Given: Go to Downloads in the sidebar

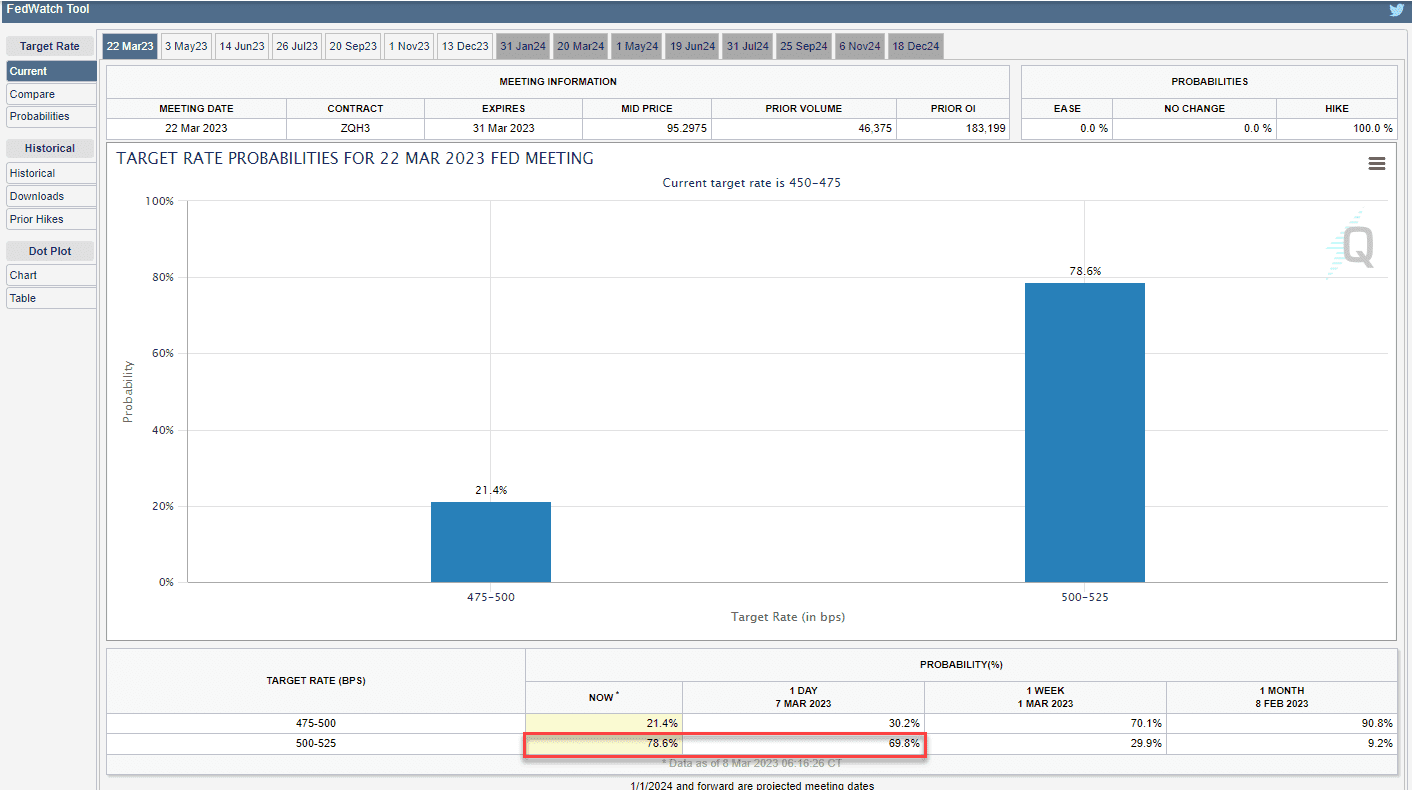Looking at the screenshot, I should point(50,196).
